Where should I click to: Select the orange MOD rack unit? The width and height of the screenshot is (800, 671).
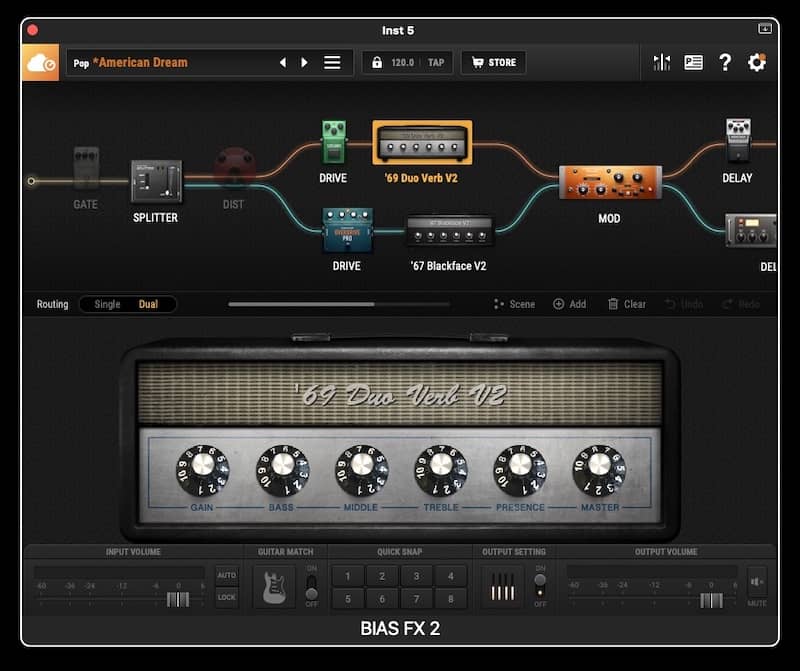point(610,182)
